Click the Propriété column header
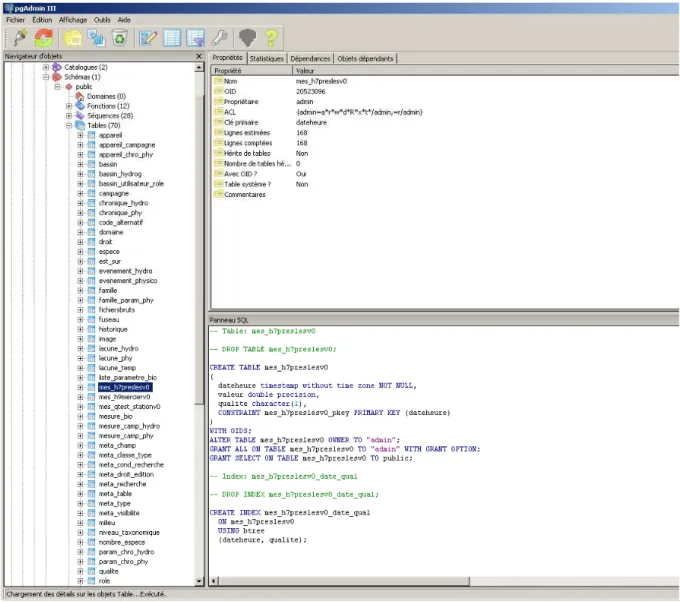680x603 pixels. [252, 70]
